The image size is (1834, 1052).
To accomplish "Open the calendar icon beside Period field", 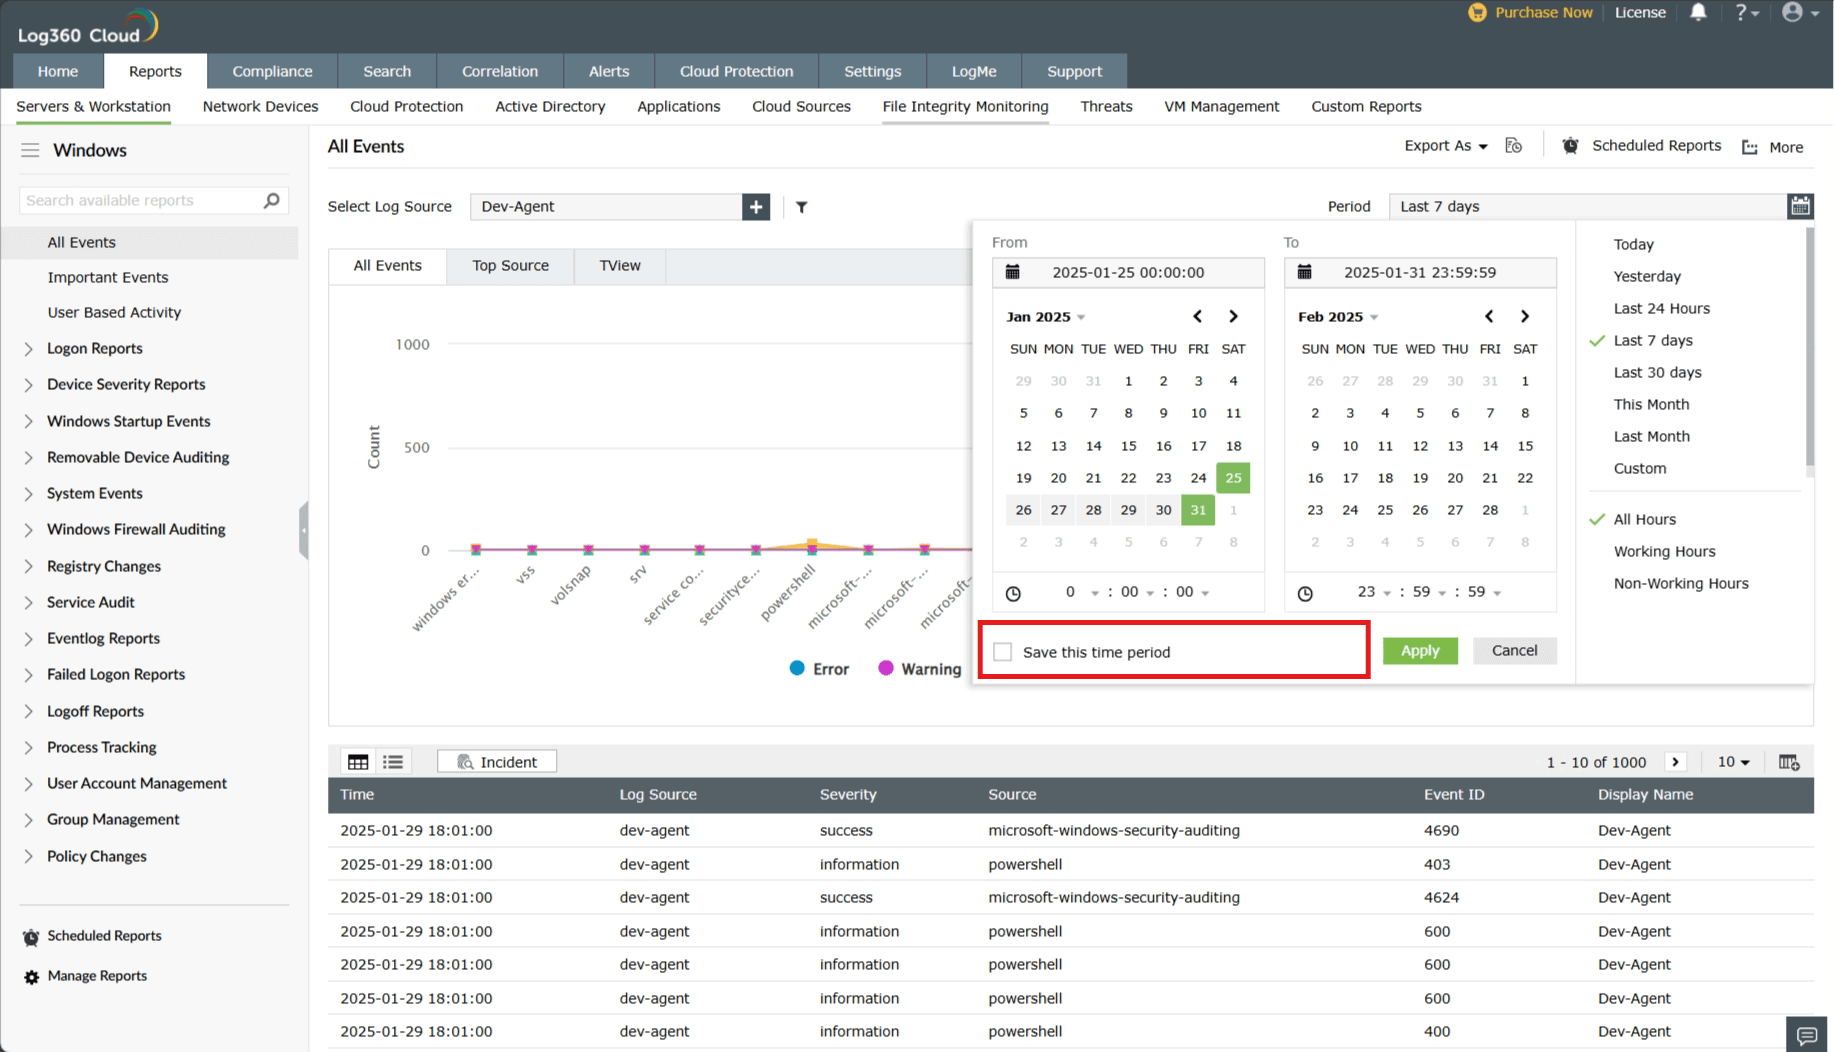I will click(1800, 206).
